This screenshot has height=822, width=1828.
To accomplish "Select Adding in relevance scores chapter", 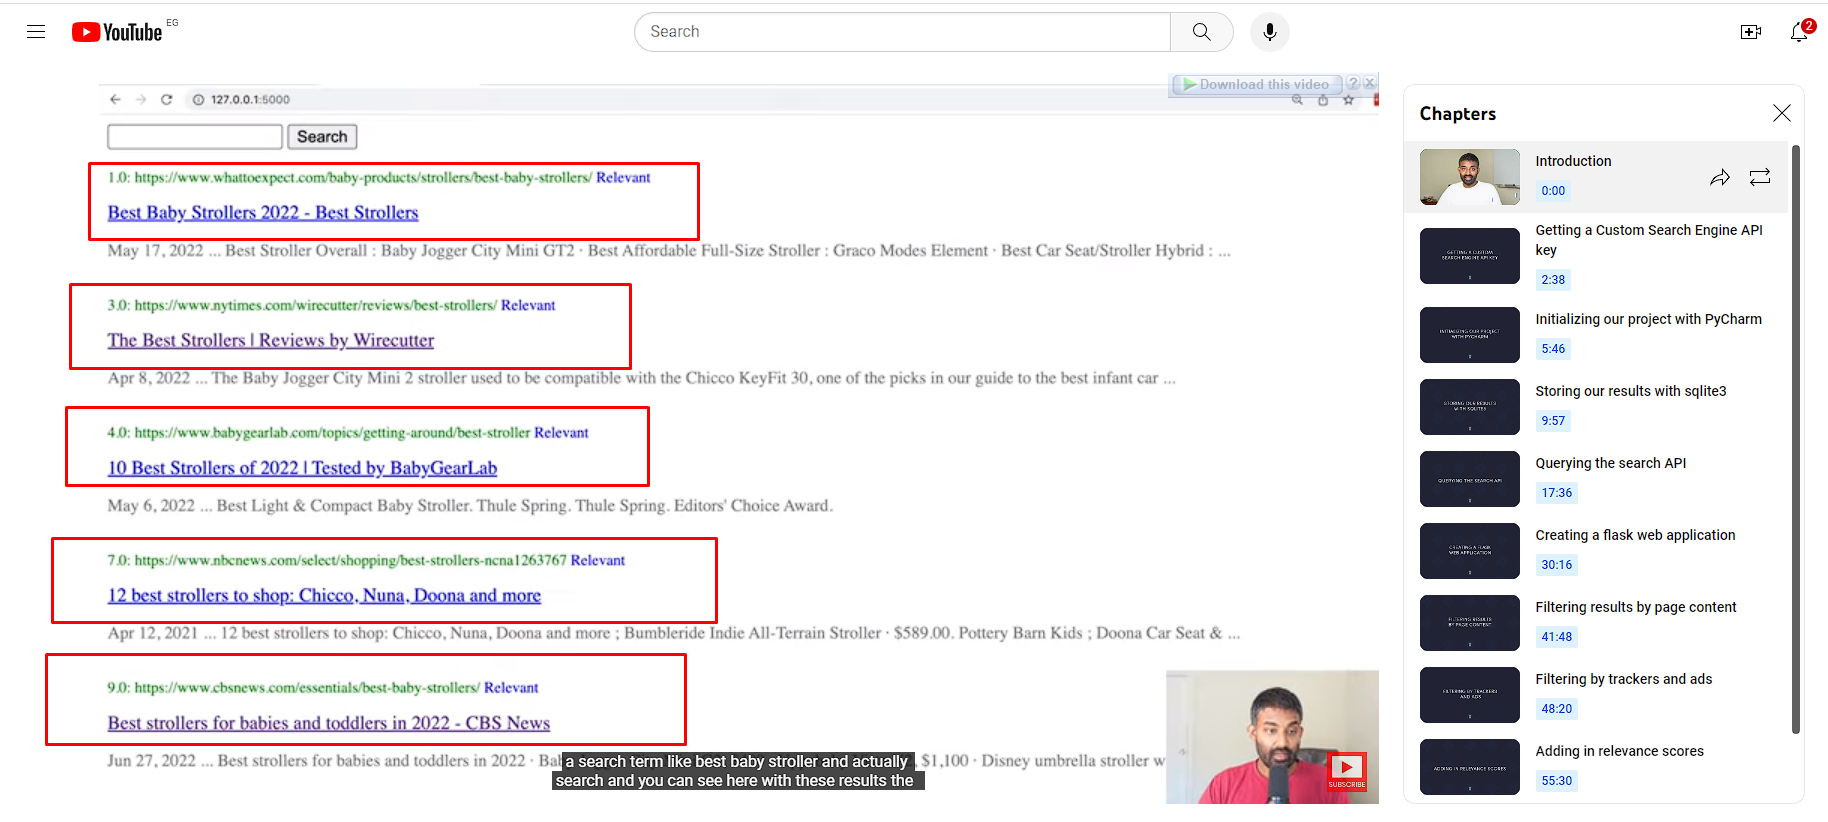I will coord(1619,751).
